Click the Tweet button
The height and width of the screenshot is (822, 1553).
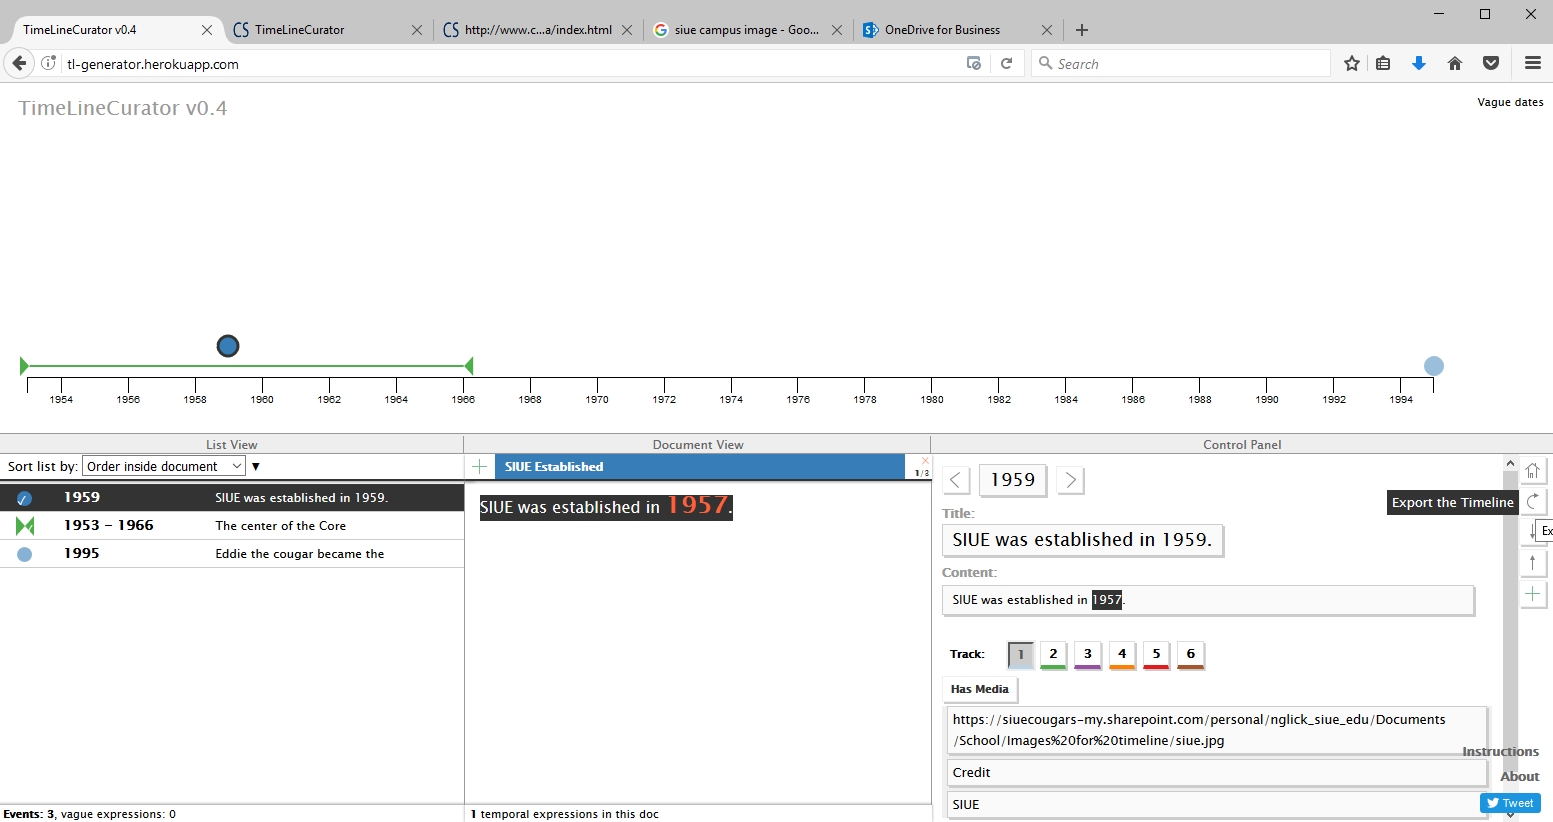tap(1510, 803)
